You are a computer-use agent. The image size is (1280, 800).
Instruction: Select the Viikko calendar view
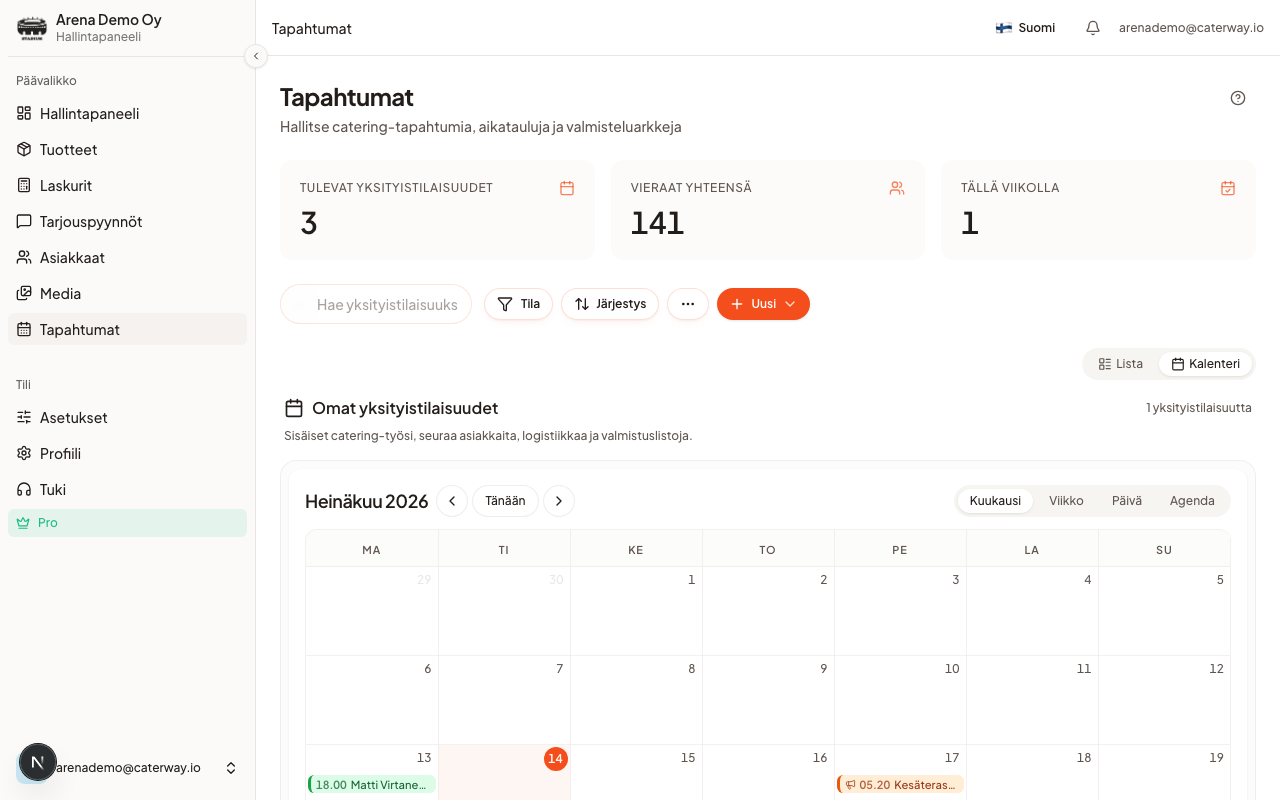click(1066, 501)
